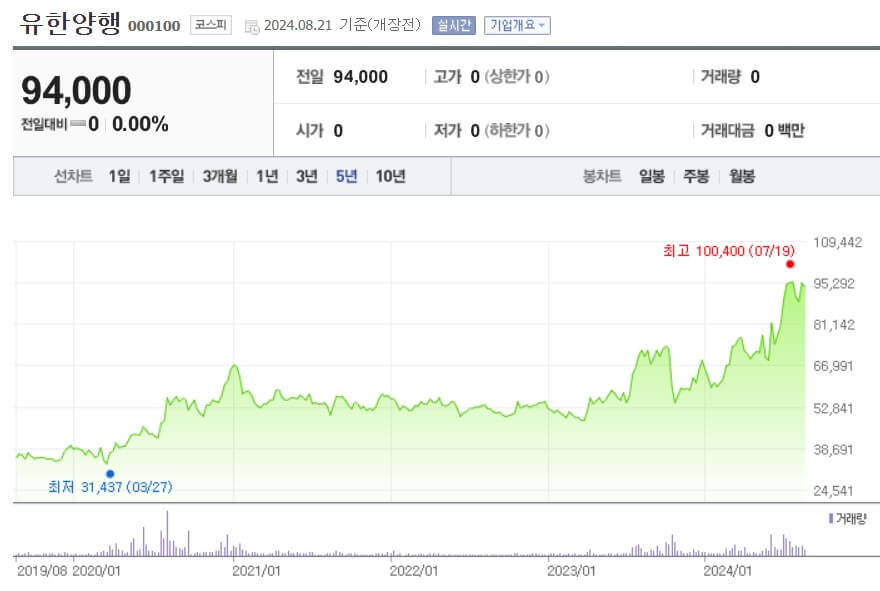Switch to the 1년 chart period
The image size is (880, 591).
(x=267, y=176)
